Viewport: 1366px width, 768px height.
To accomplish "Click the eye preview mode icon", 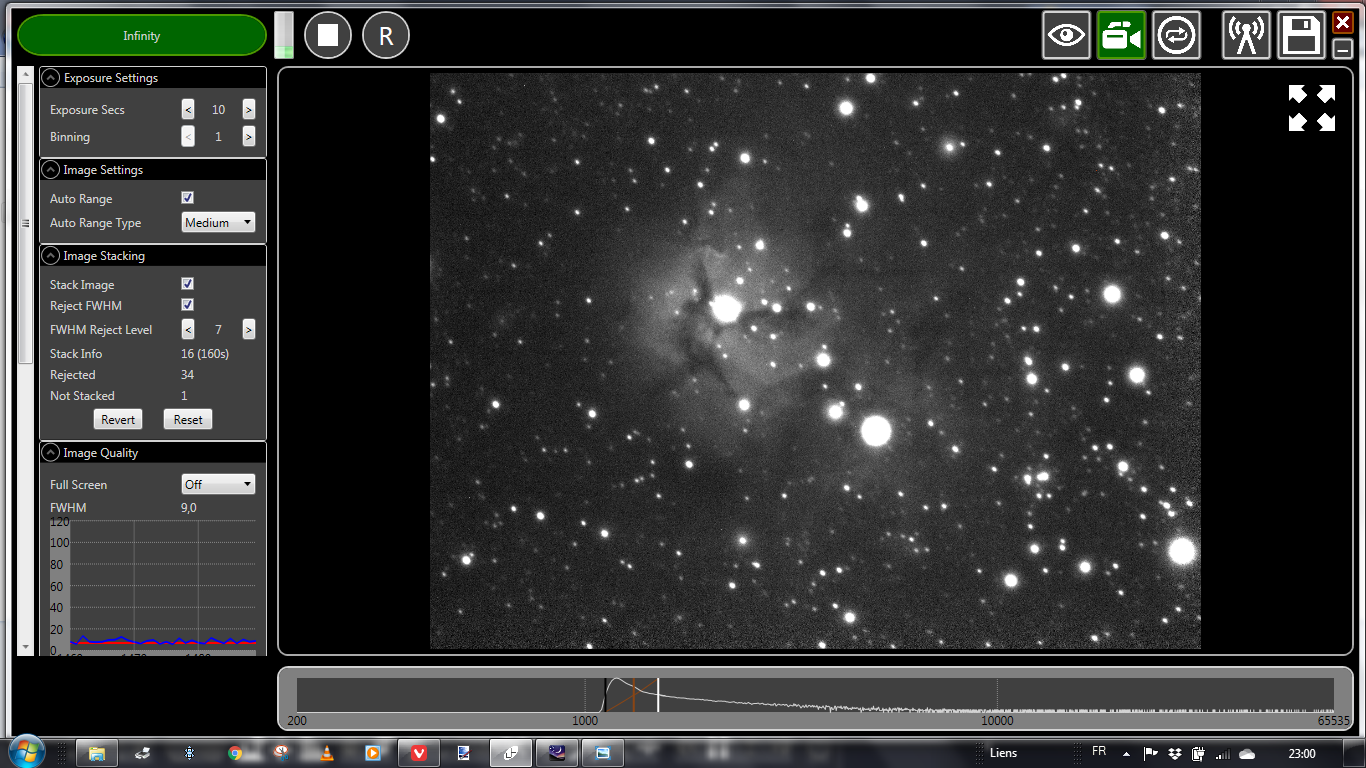I will pyautogui.click(x=1066, y=34).
